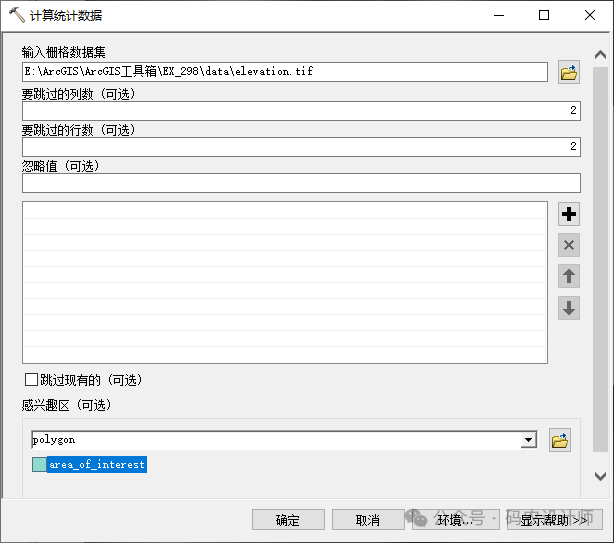Click the teal area_of_interest color swatch
Image resolution: width=614 pixels, height=543 pixels.
coord(39,465)
